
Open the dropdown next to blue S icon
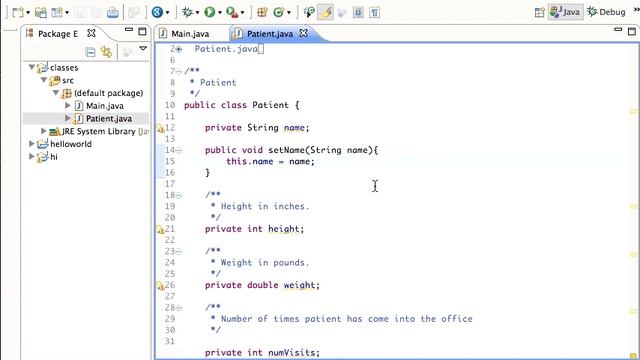click(x=167, y=13)
